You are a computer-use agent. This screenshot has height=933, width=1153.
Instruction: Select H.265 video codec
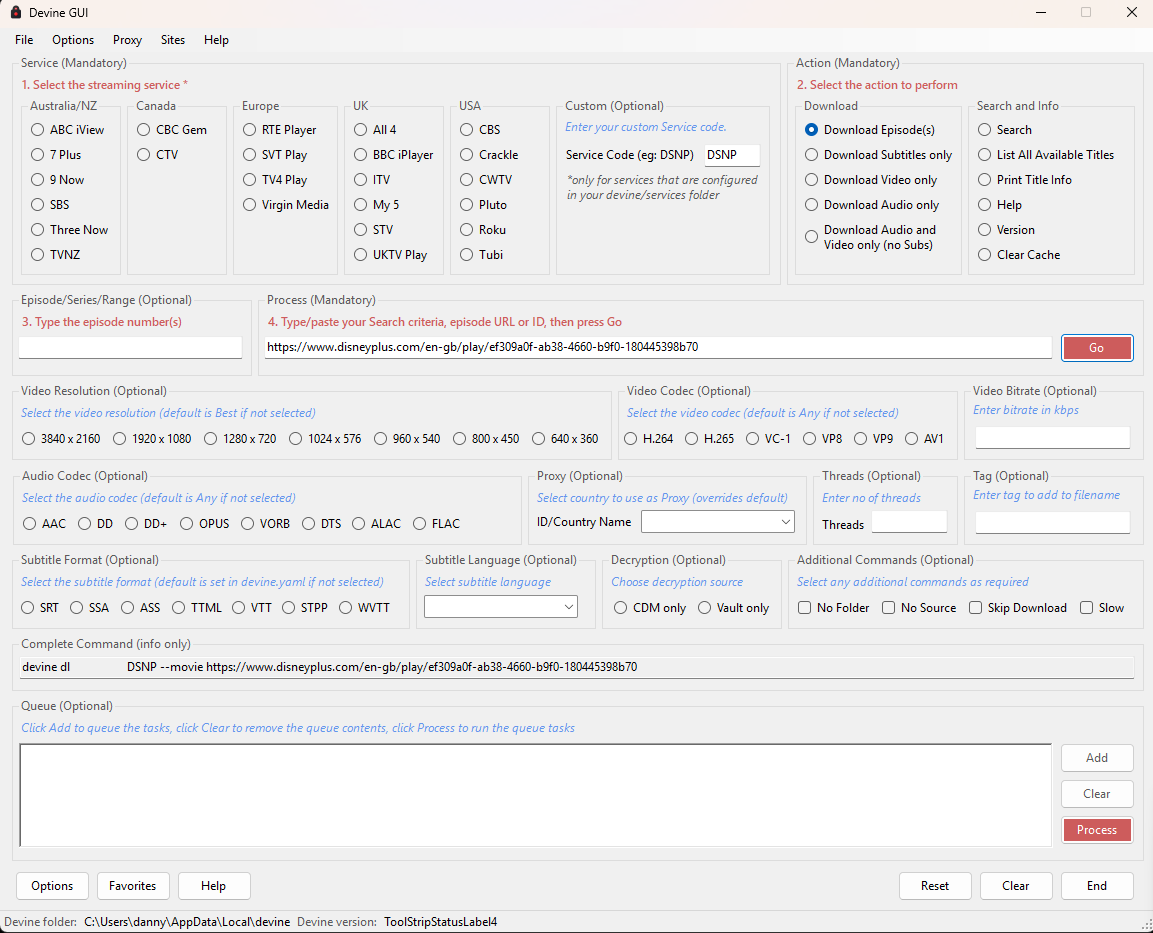pos(710,438)
